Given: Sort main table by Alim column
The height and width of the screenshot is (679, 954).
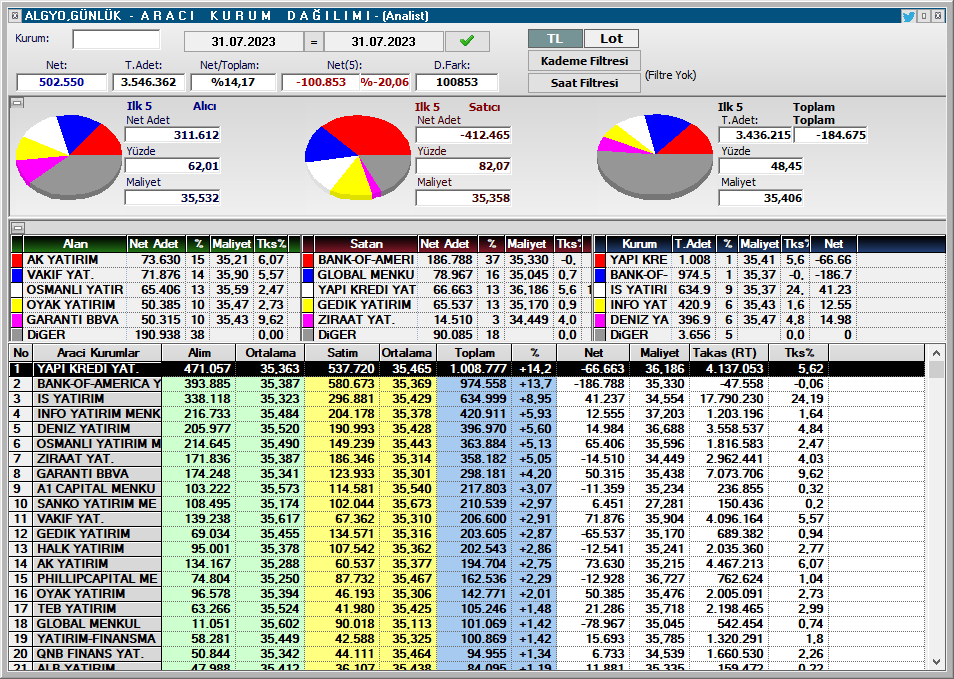Looking at the screenshot, I should [x=199, y=353].
